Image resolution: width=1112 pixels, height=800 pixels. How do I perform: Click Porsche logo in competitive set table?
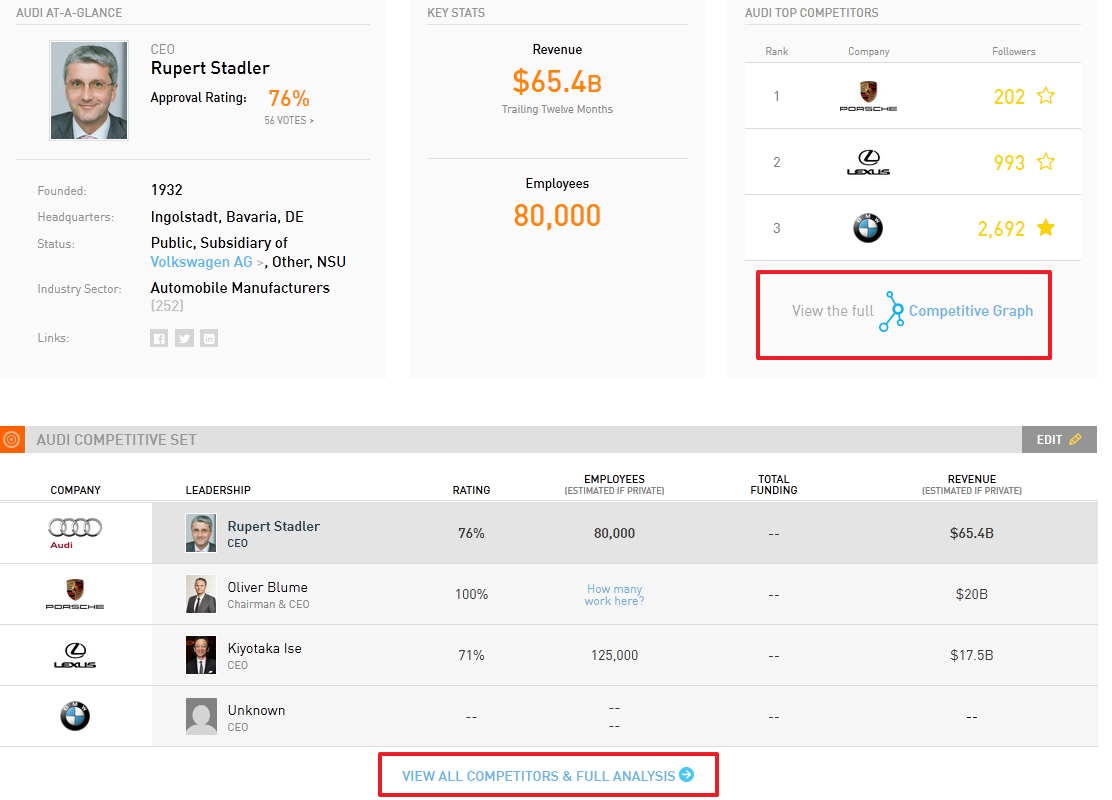(75, 594)
